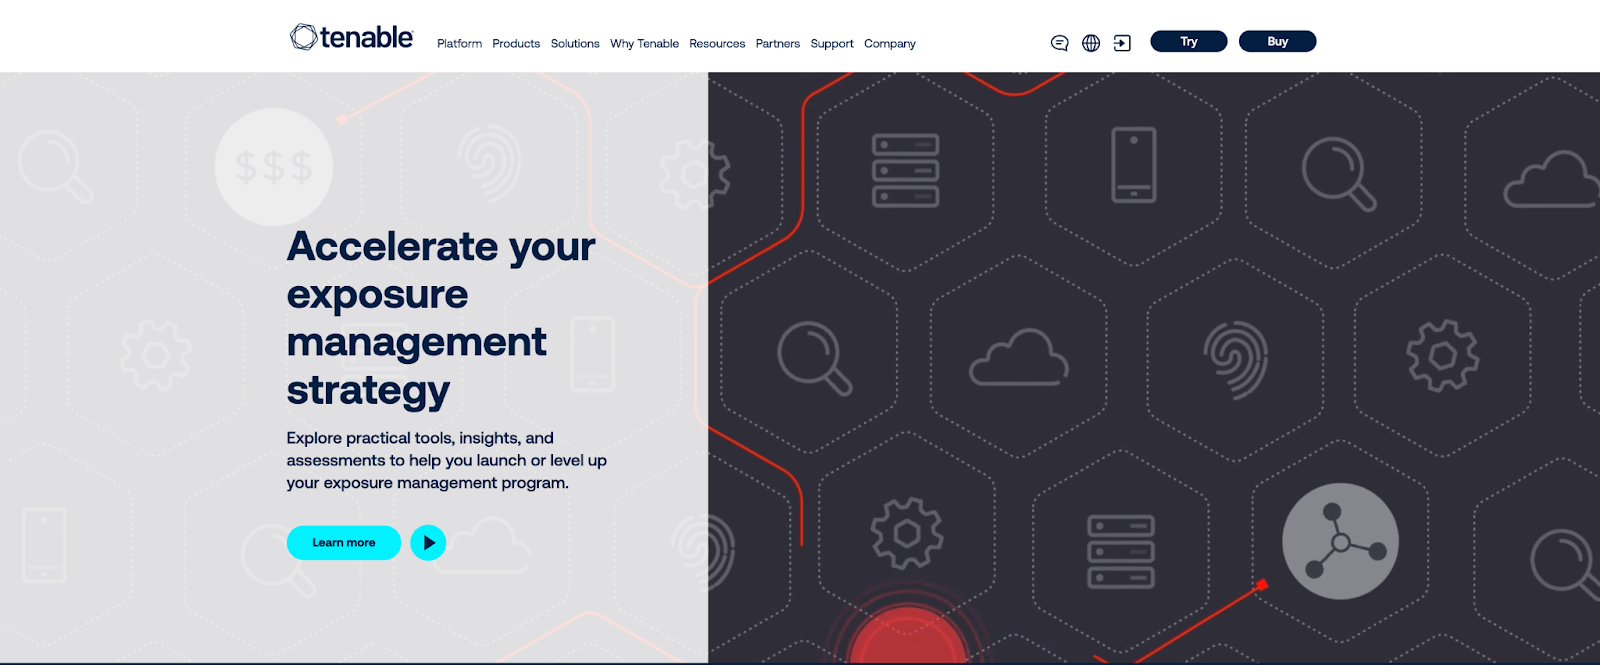The image size is (1600, 665).
Task: Click the dollar signs circle icon
Action: (273, 167)
